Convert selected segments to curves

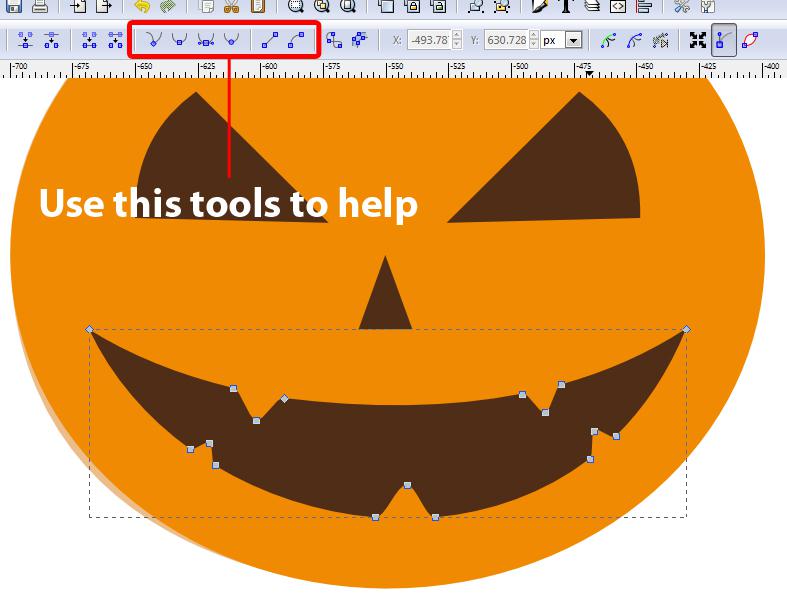click(296, 41)
